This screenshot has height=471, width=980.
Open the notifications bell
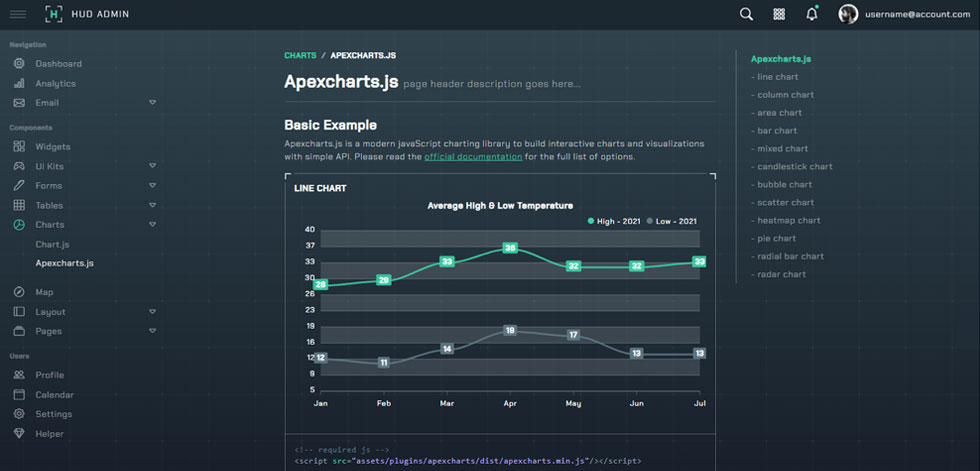[812, 14]
